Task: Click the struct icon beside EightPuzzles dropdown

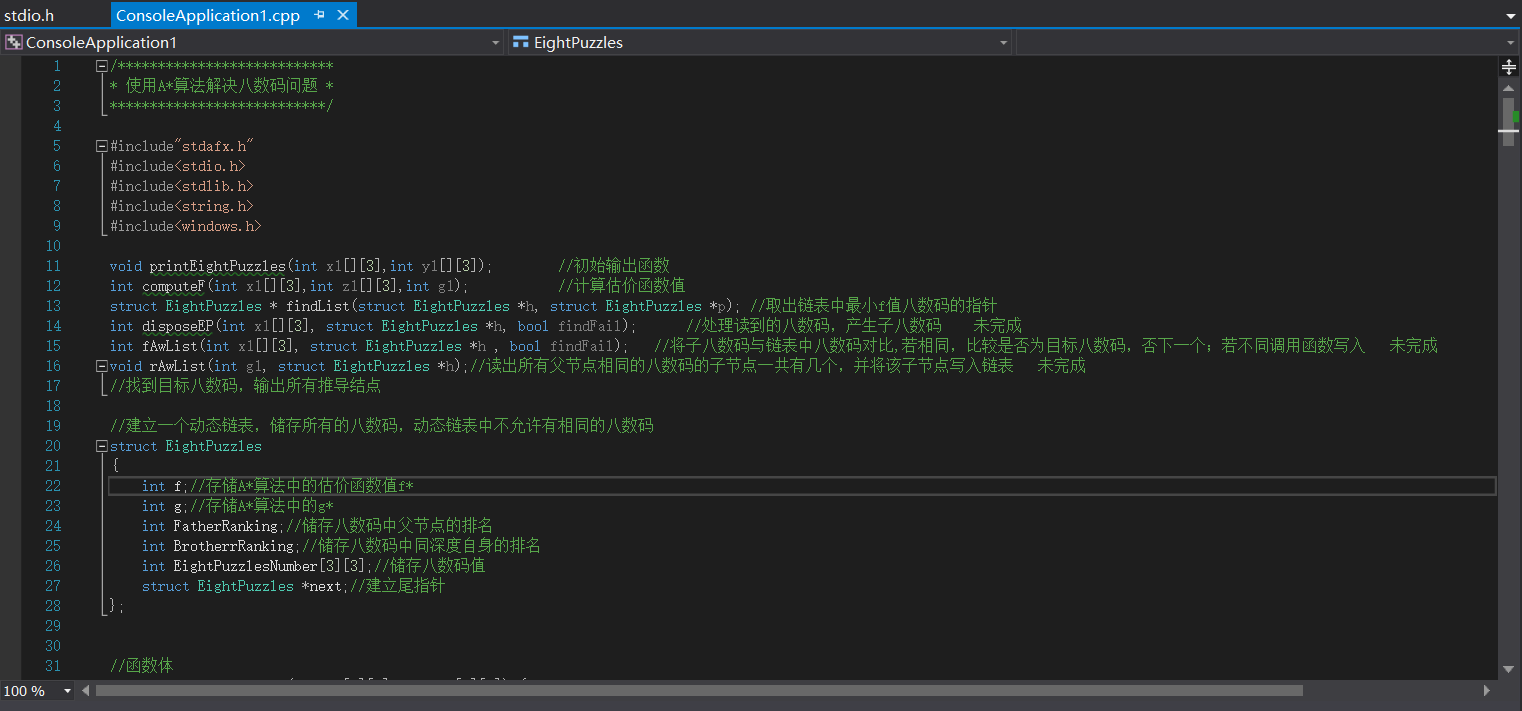Action: pos(520,42)
